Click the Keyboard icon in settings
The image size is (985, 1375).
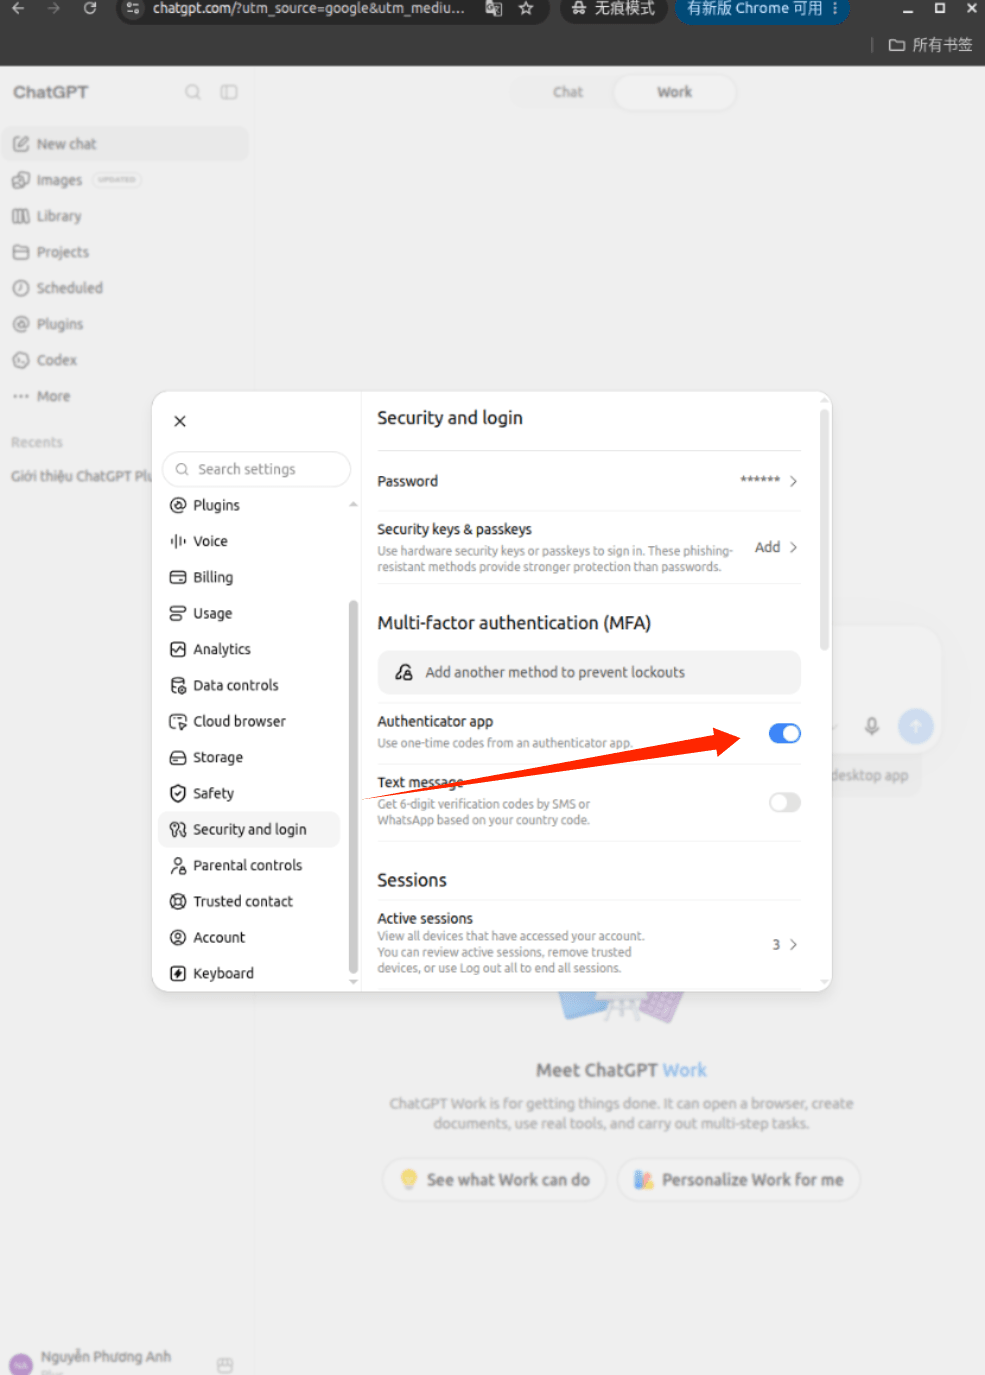click(178, 973)
